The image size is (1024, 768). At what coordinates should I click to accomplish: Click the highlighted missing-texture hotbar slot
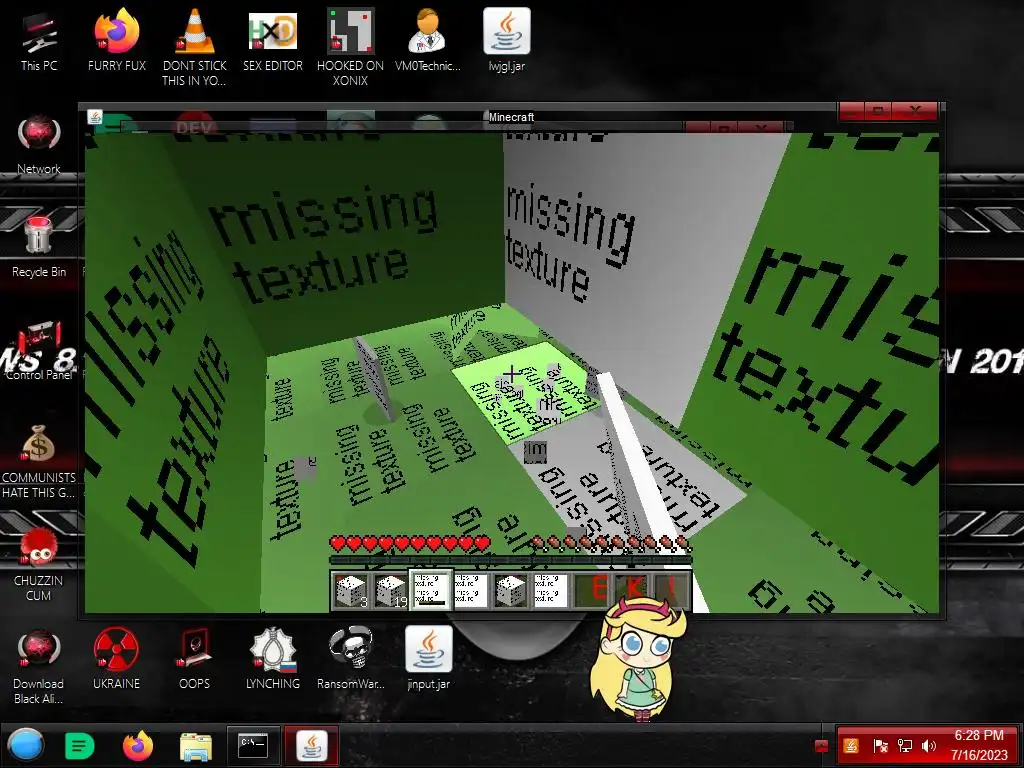pos(430,590)
